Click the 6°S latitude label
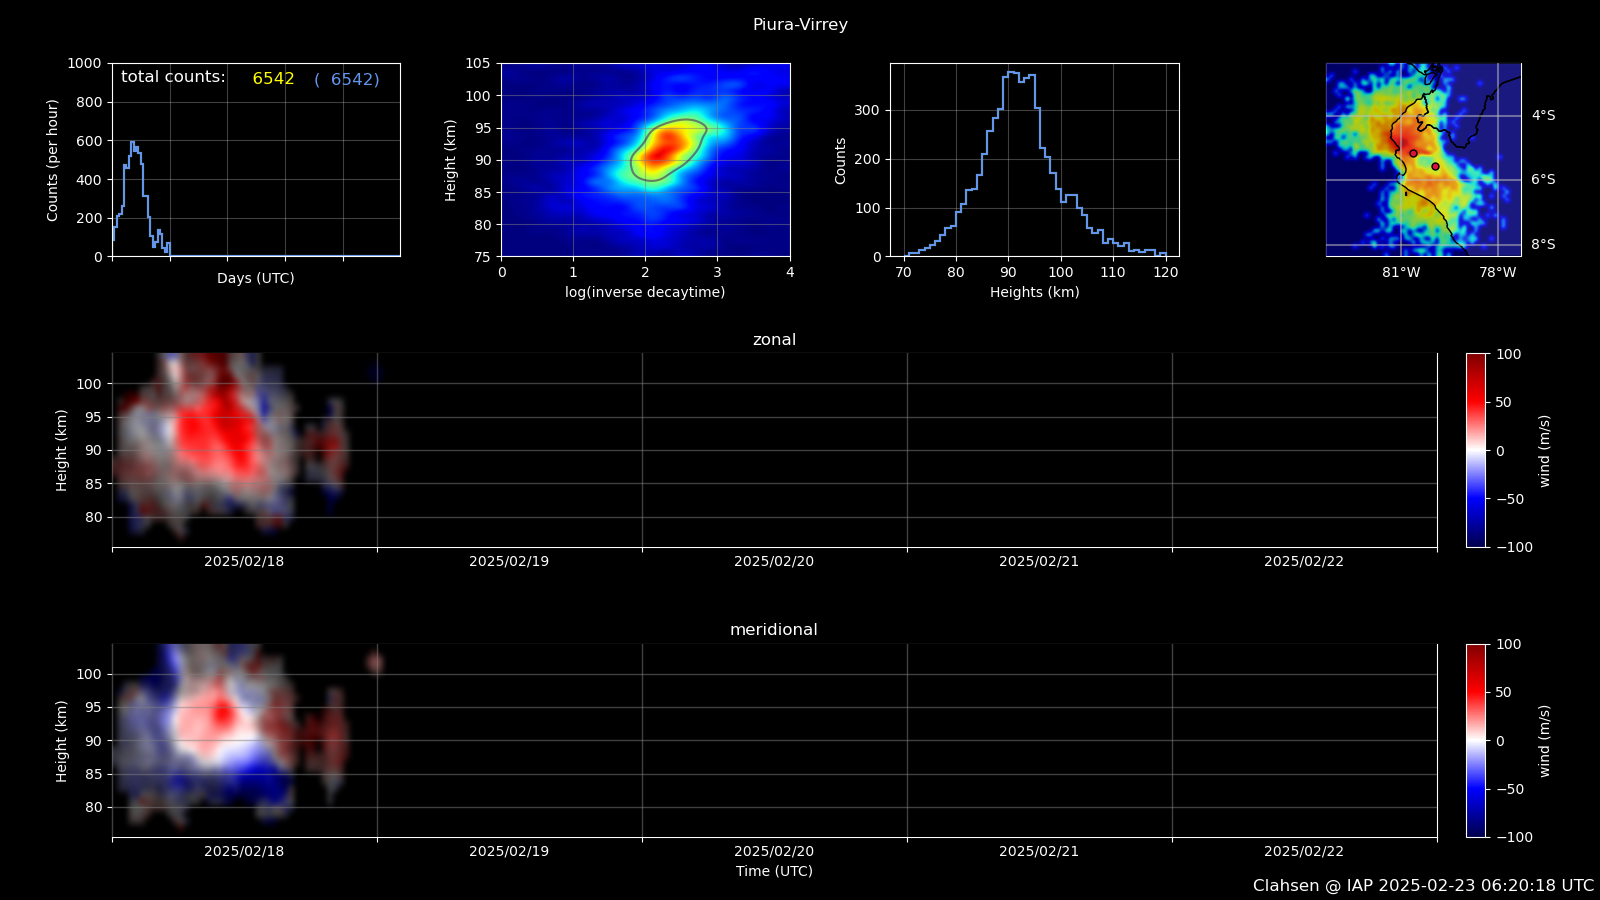 point(1543,180)
